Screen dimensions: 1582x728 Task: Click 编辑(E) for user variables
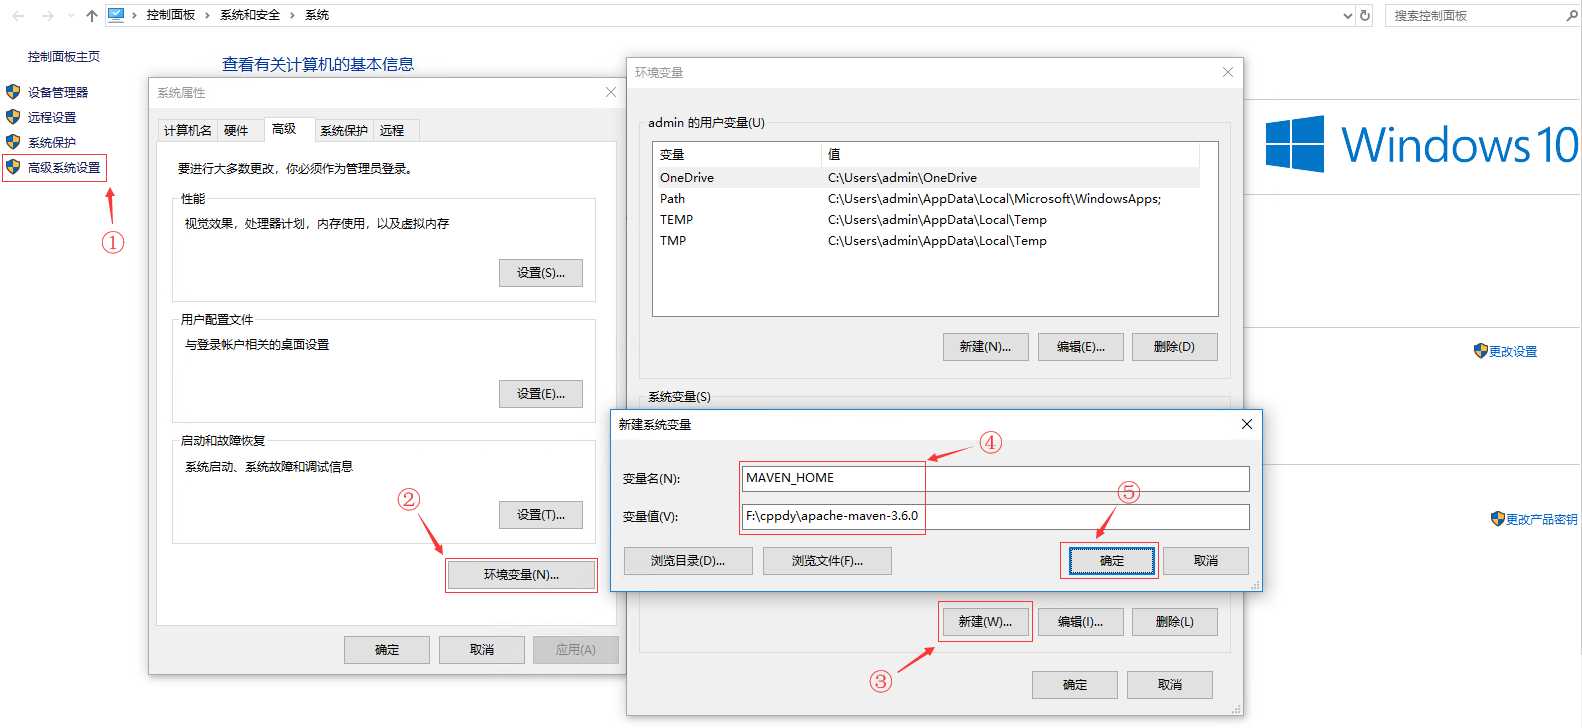pyautogui.click(x=1081, y=347)
